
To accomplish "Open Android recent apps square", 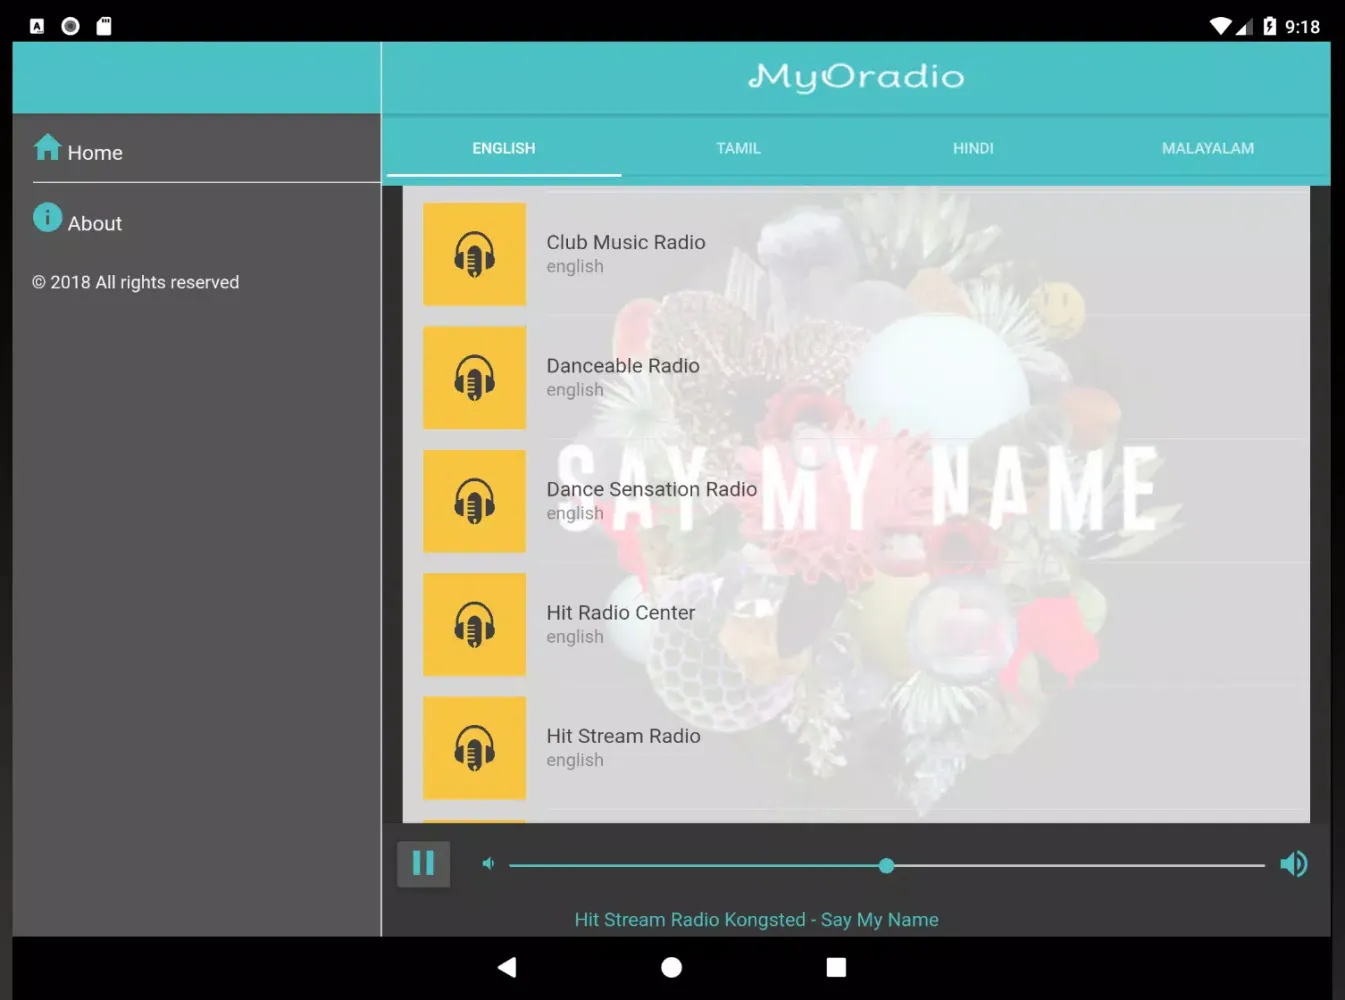I will tap(836, 967).
